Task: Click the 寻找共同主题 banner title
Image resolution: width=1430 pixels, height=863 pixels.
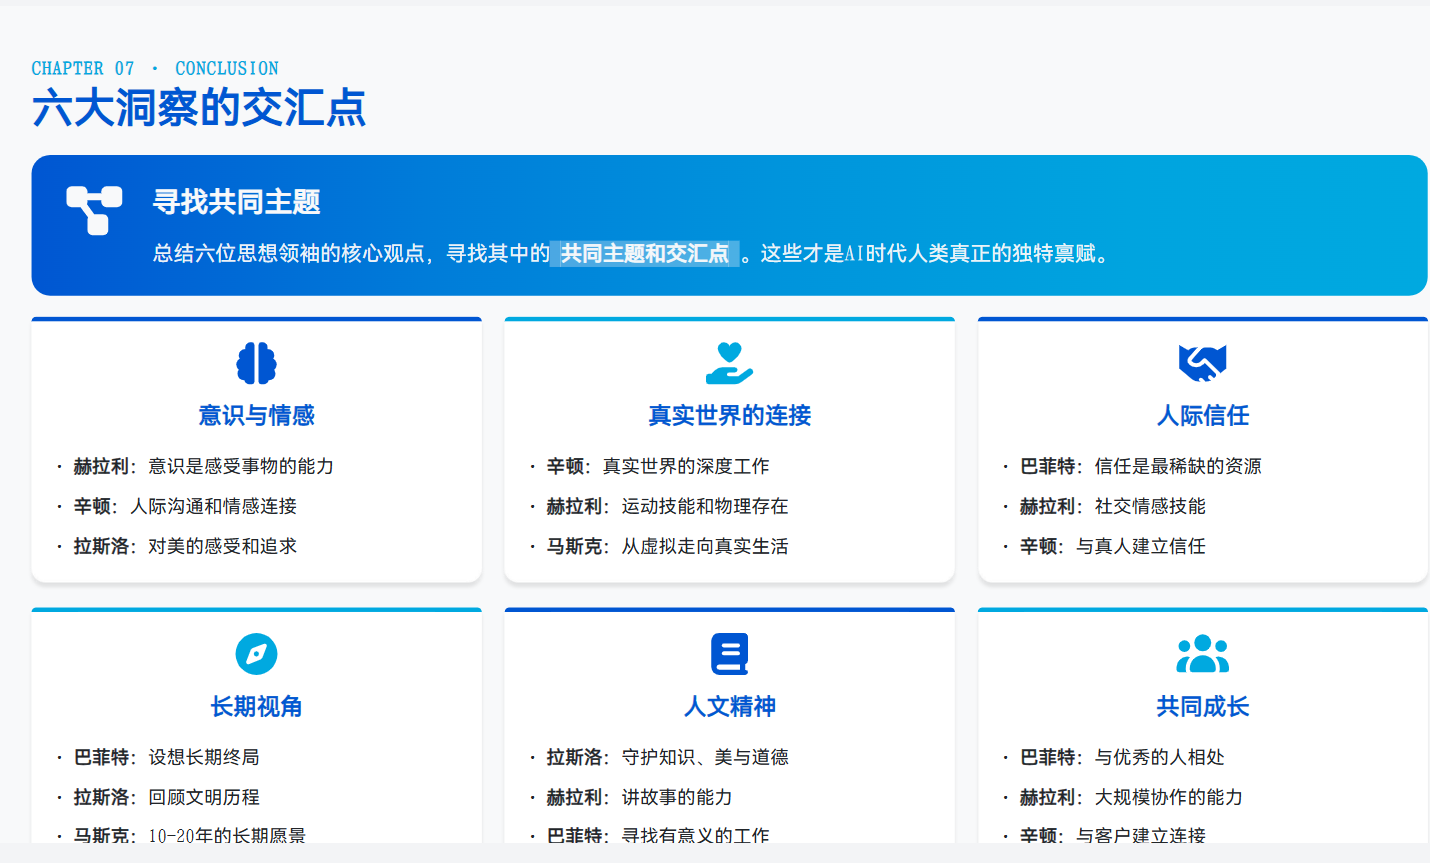Action: 236,202
